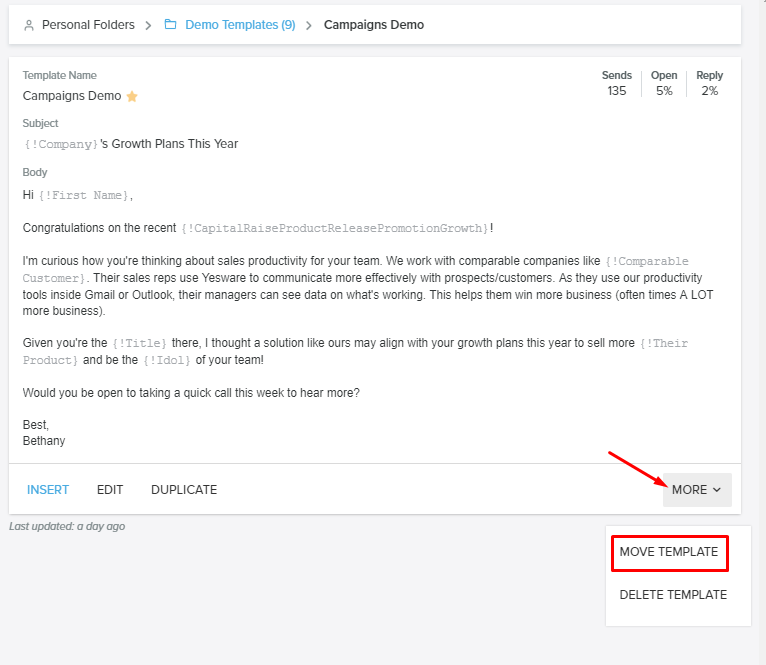
Task: Click the Open rate 5% stat
Action: click(664, 91)
